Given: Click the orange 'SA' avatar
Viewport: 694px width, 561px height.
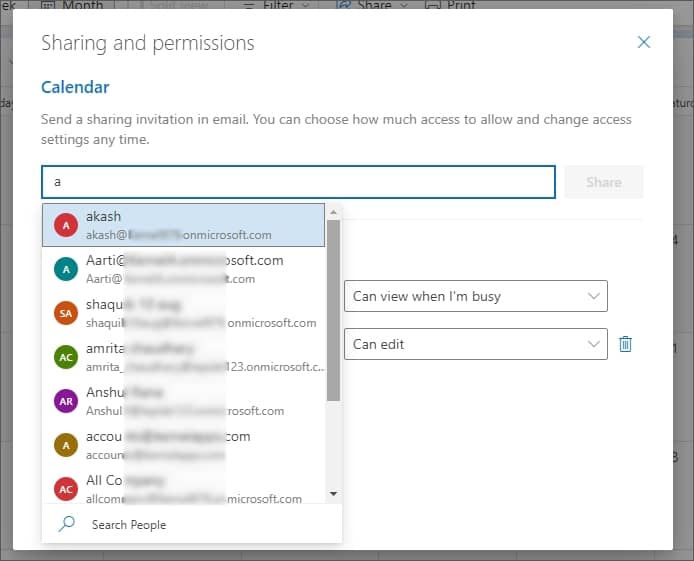Looking at the screenshot, I should (66, 313).
